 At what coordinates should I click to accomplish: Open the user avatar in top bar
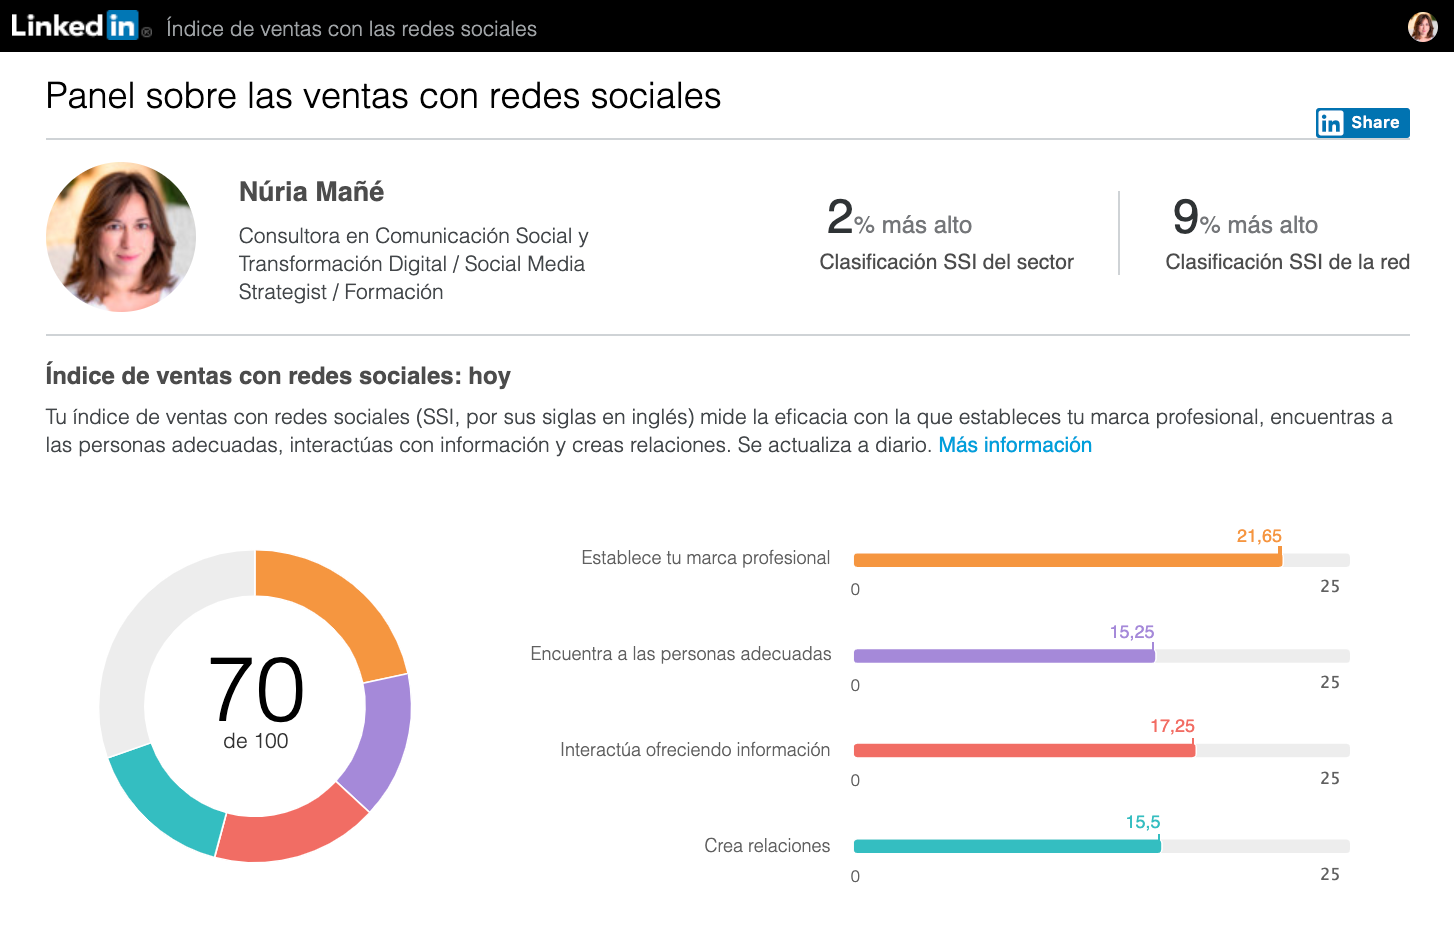coord(1422,27)
